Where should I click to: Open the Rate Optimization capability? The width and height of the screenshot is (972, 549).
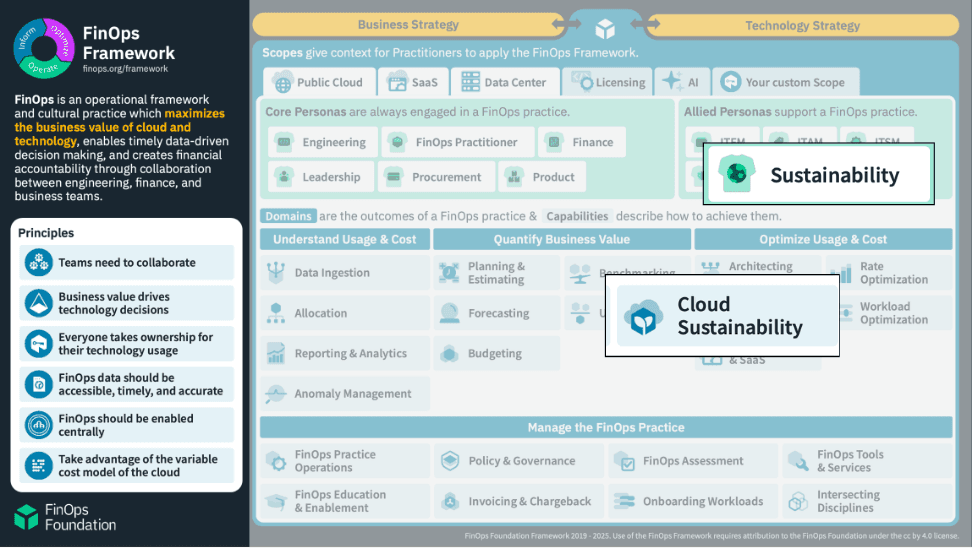click(888, 273)
